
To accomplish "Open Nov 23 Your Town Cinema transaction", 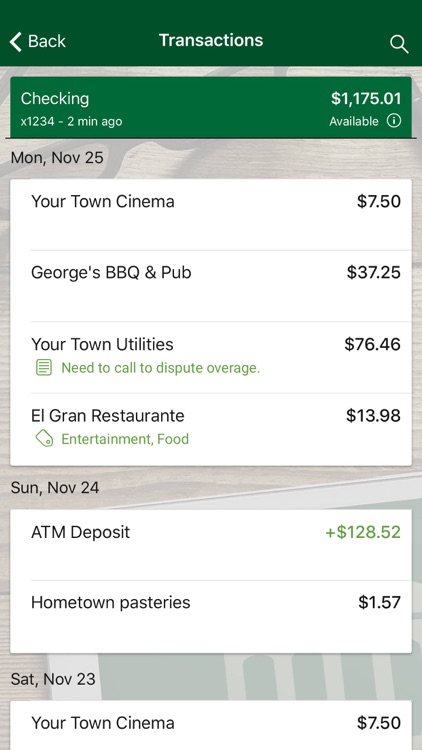I will click(211, 725).
